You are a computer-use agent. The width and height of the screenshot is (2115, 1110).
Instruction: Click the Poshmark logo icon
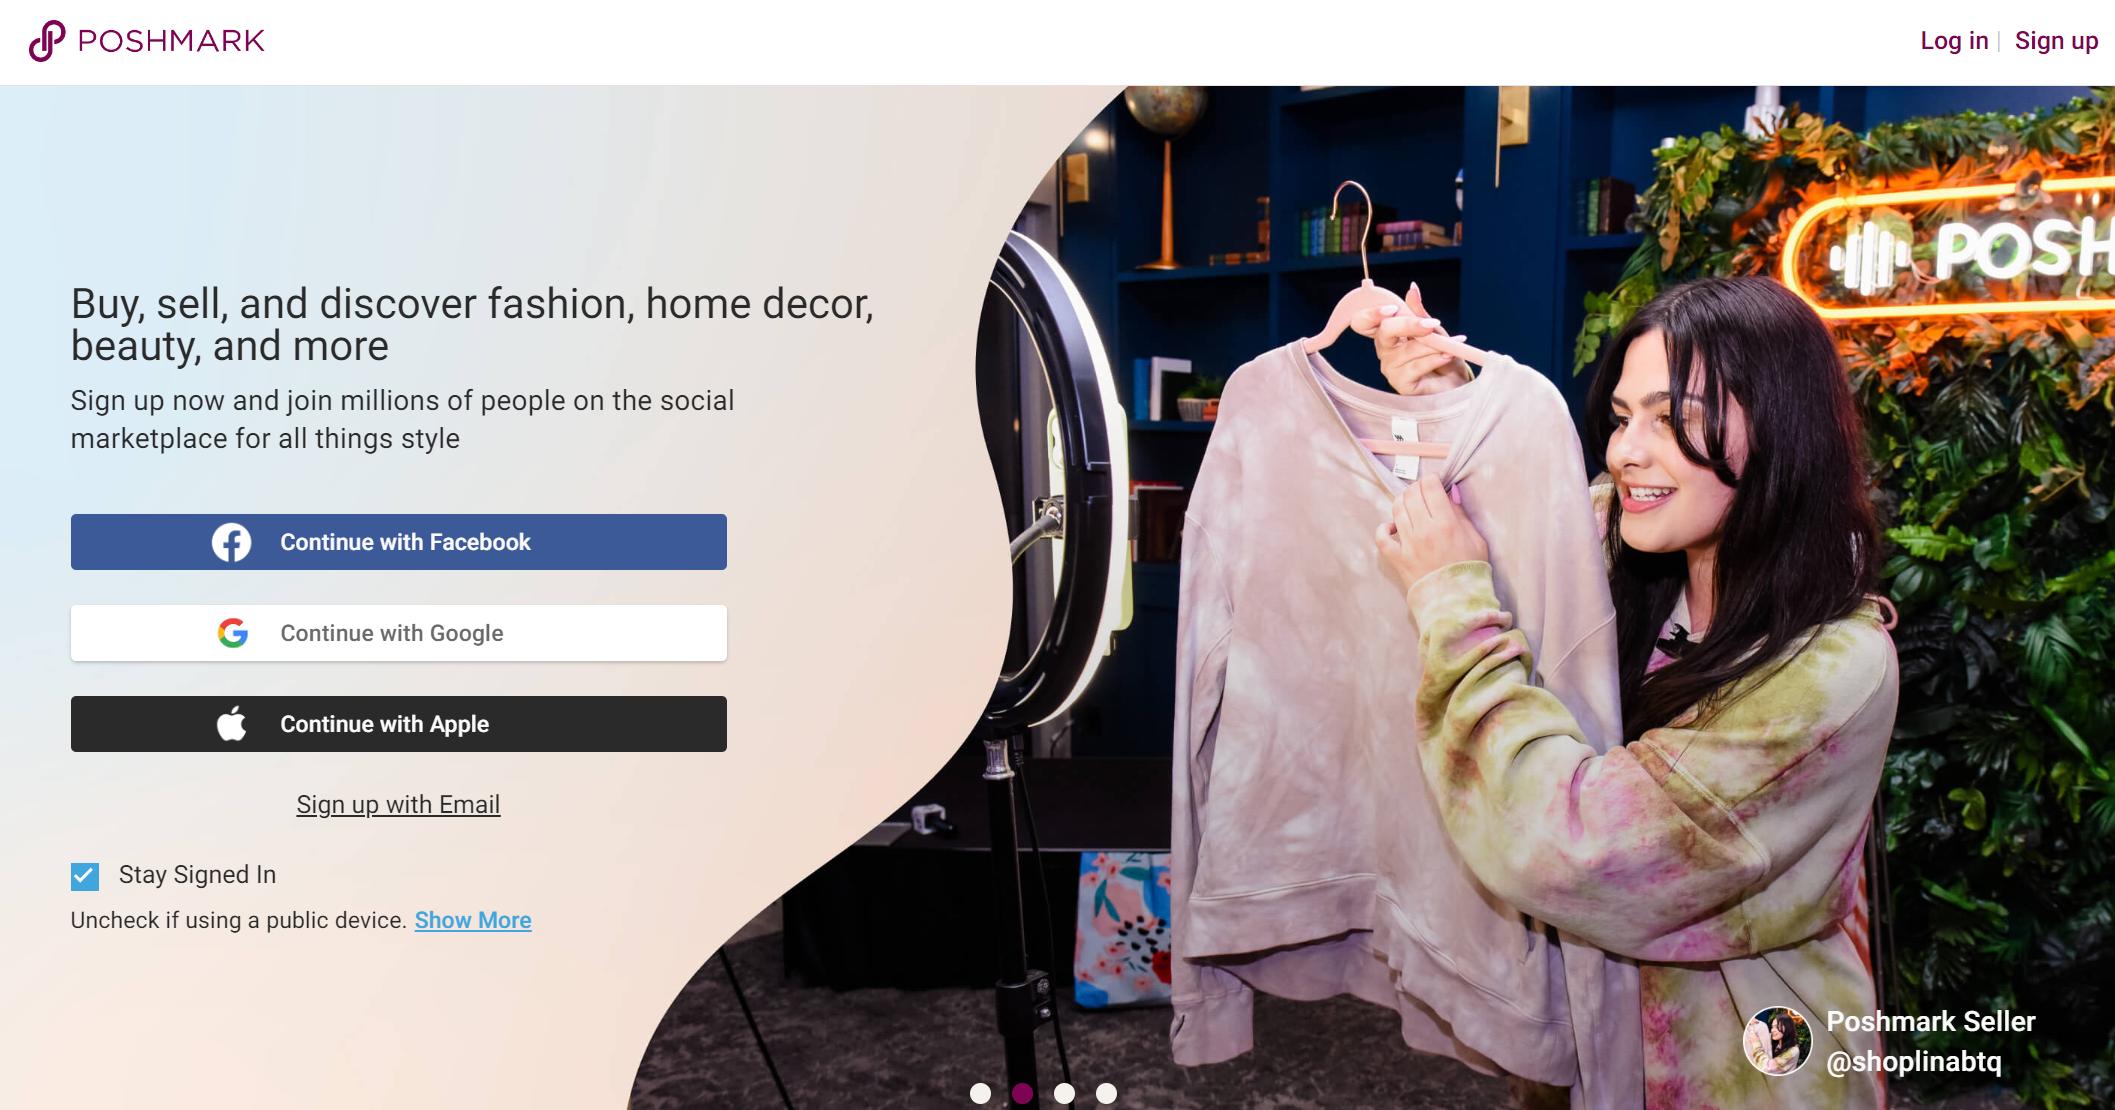(x=45, y=42)
